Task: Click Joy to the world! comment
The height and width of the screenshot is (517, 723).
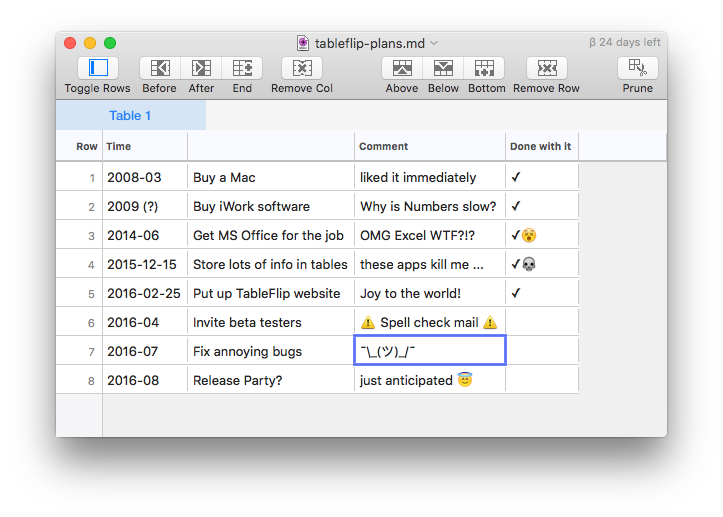Action: click(430, 294)
